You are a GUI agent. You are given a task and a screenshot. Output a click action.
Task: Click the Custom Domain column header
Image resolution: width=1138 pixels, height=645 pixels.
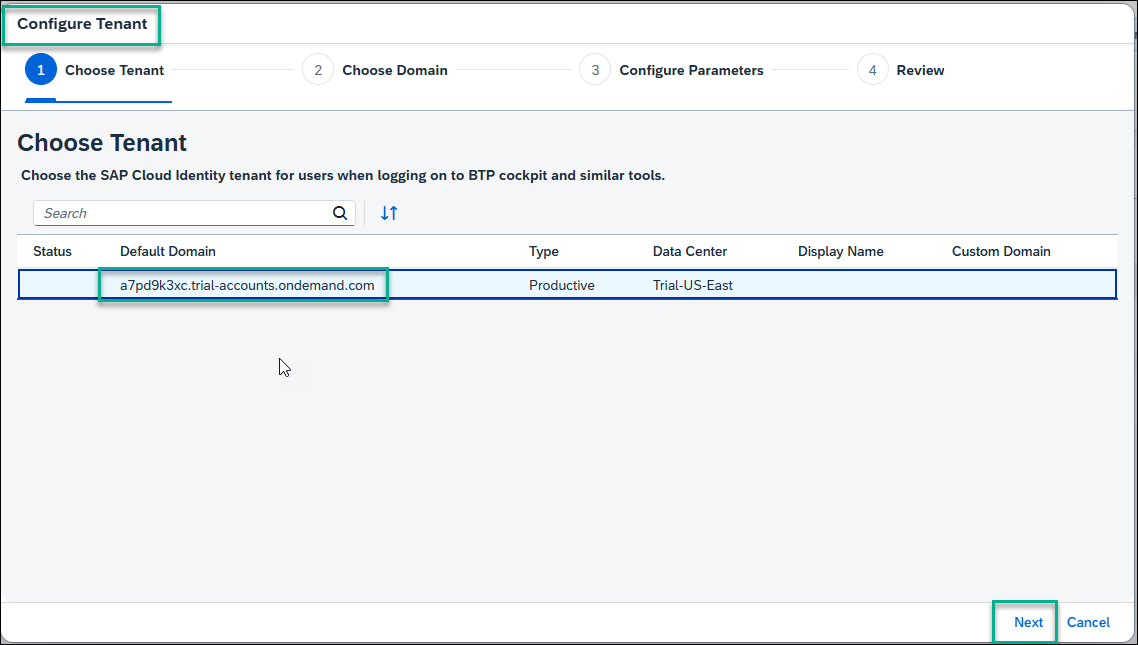point(1001,252)
